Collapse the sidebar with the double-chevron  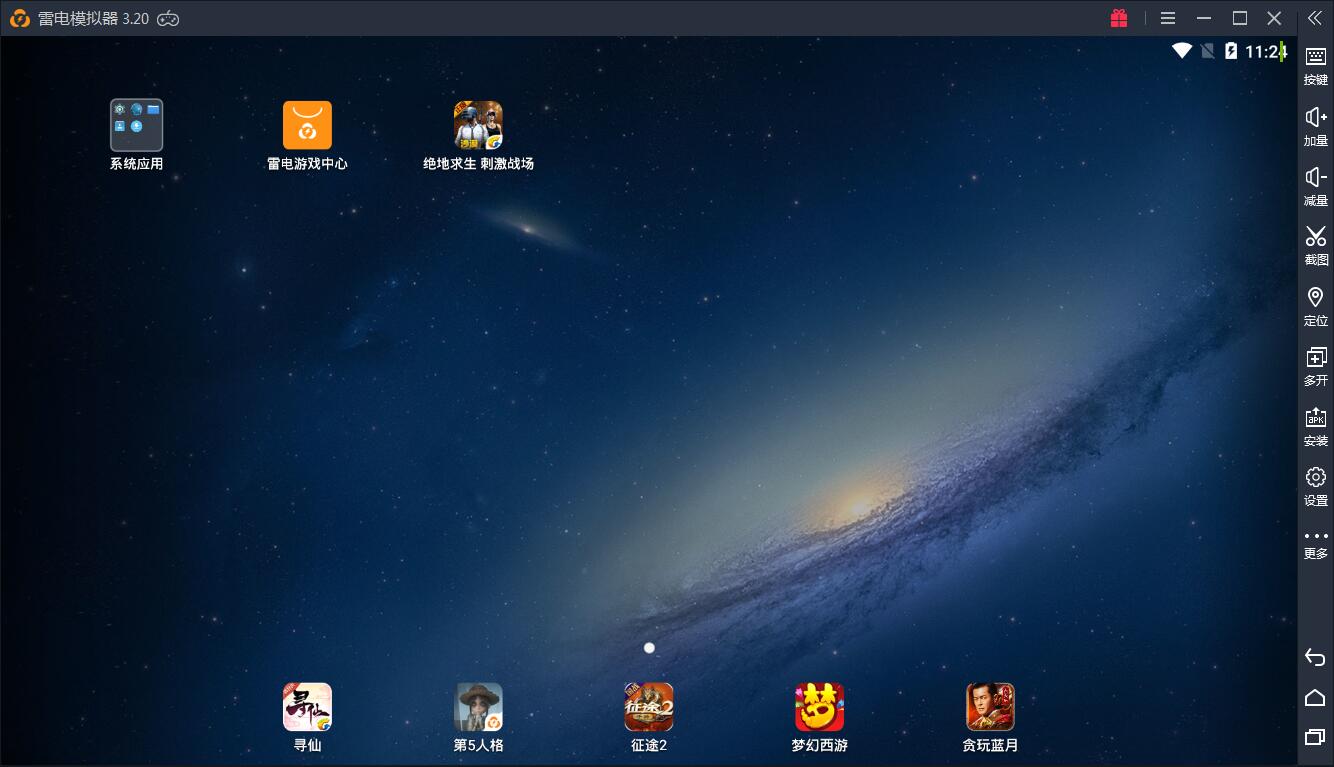click(x=1315, y=18)
